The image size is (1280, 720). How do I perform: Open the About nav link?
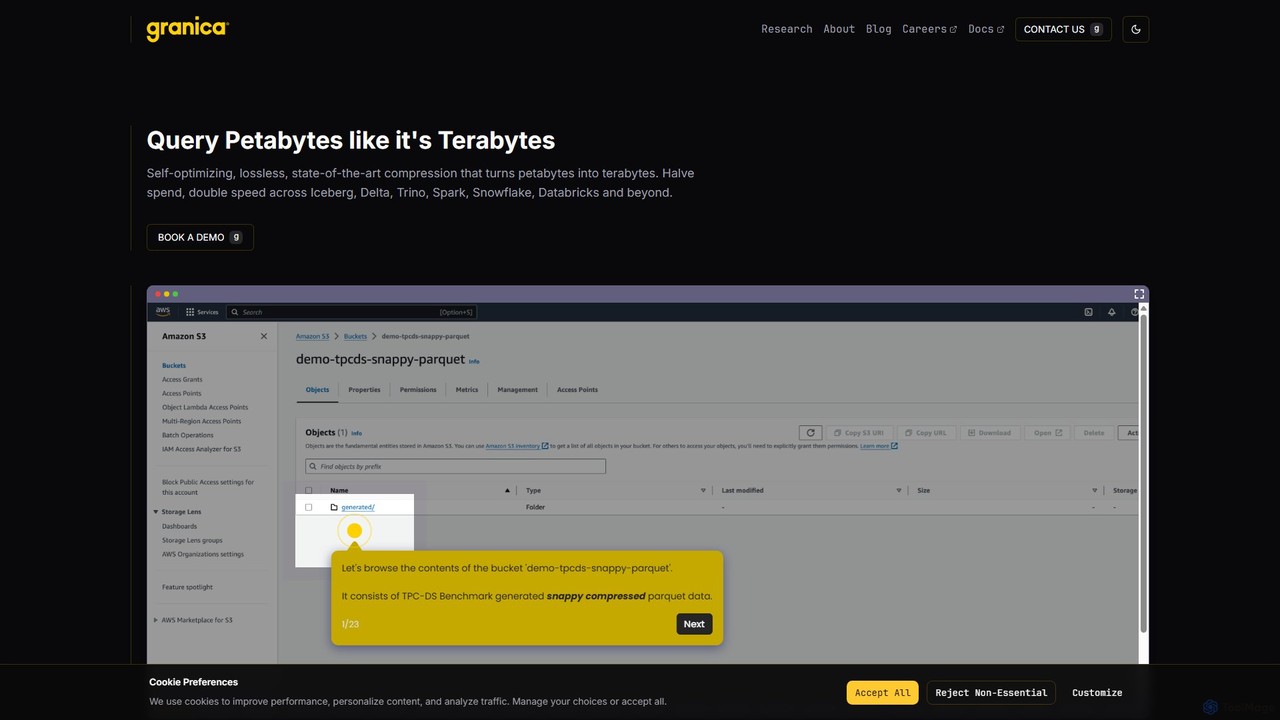(x=839, y=29)
